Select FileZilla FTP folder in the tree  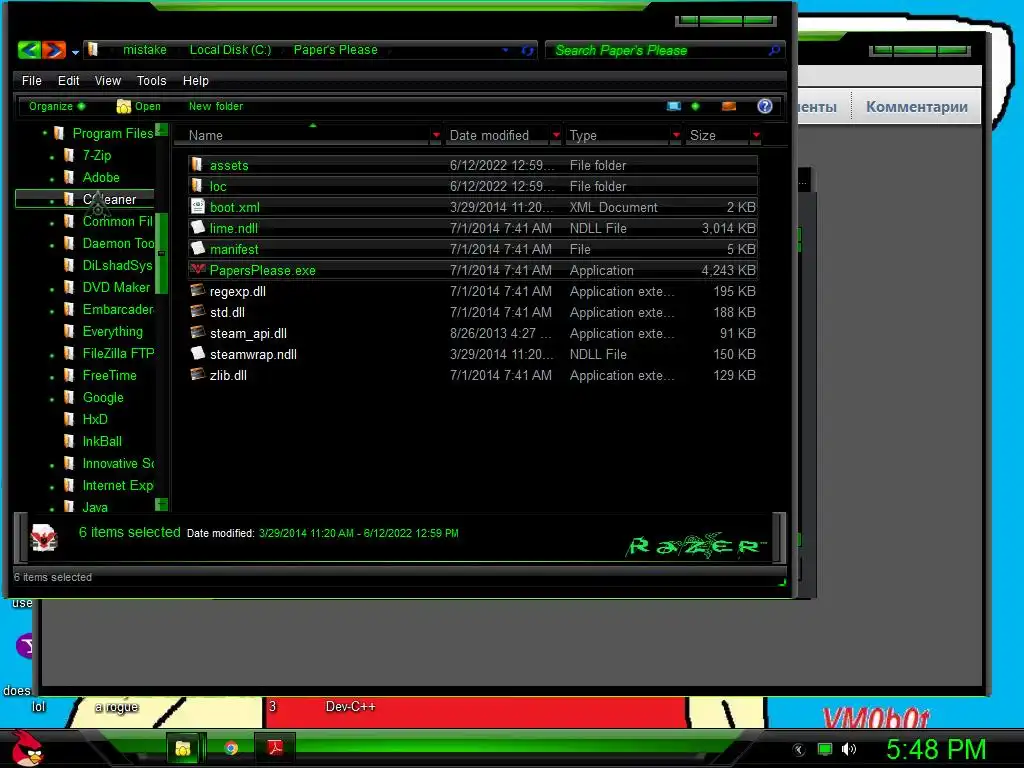pyautogui.click(x=118, y=353)
